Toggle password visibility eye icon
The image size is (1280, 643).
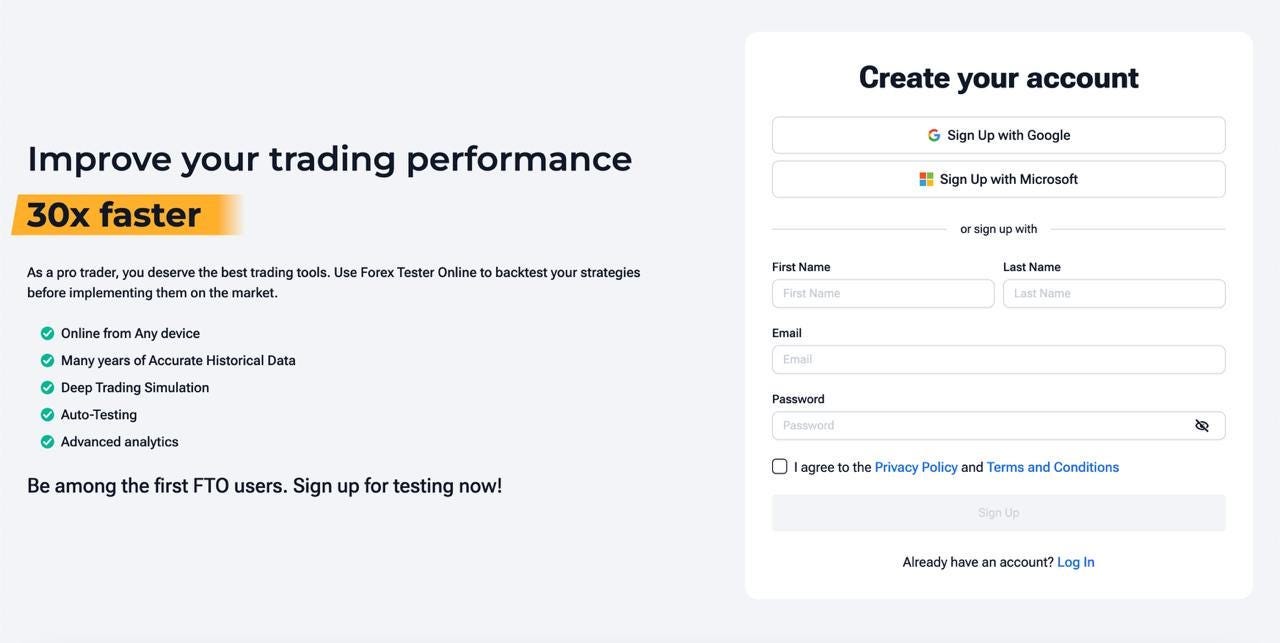click(1202, 425)
